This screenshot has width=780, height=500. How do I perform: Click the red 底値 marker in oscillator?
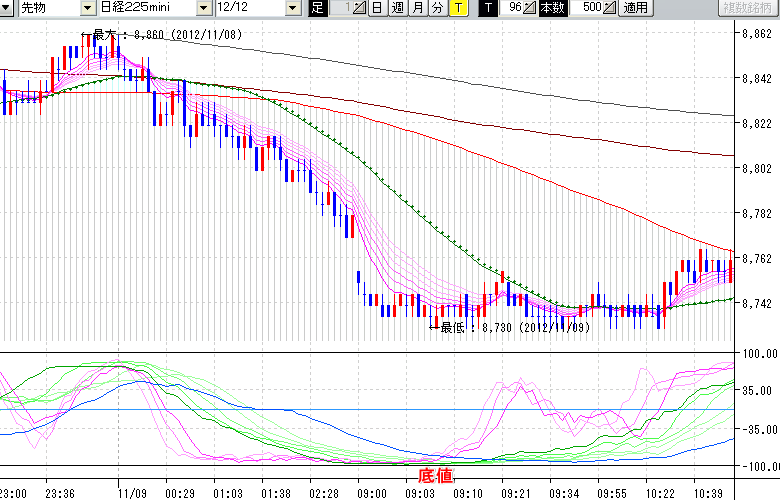[x=434, y=474]
